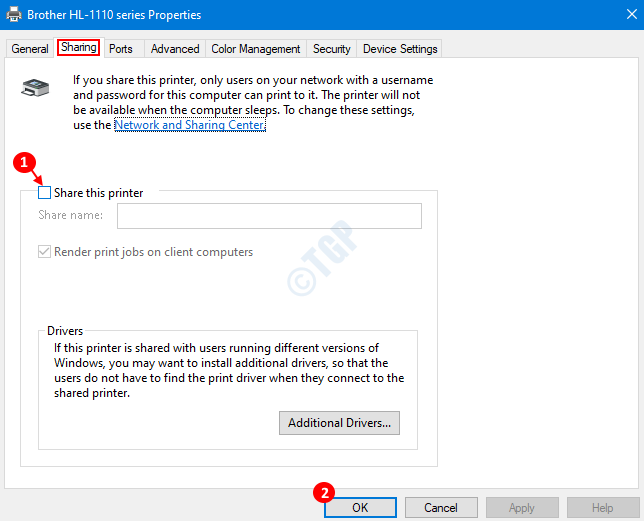
Task: Click the printer icon beside the sharing description
Action: pyautogui.click(x=35, y=87)
